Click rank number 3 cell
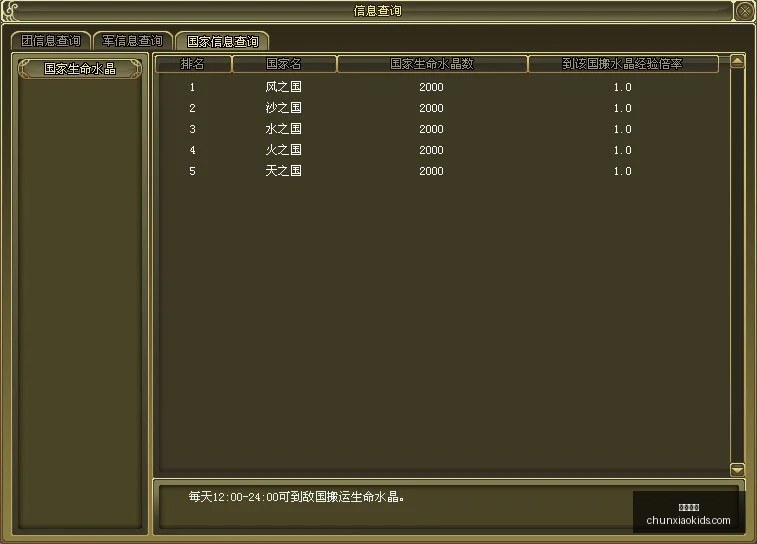757x544 pixels. pyautogui.click(x=192, y=129)
